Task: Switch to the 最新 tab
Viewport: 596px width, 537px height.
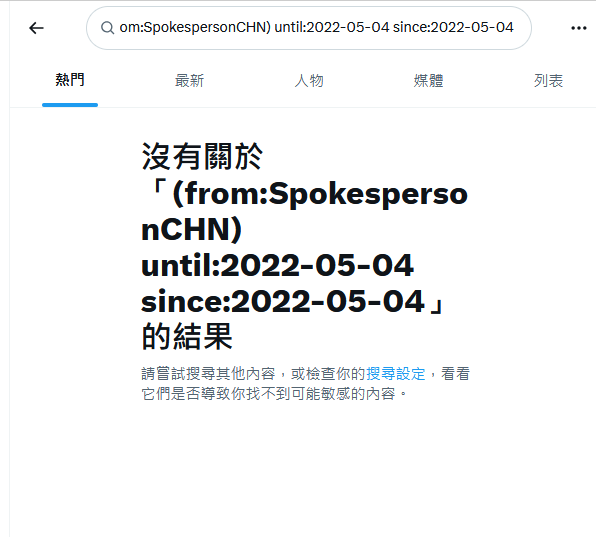Action: coord(189,81)
